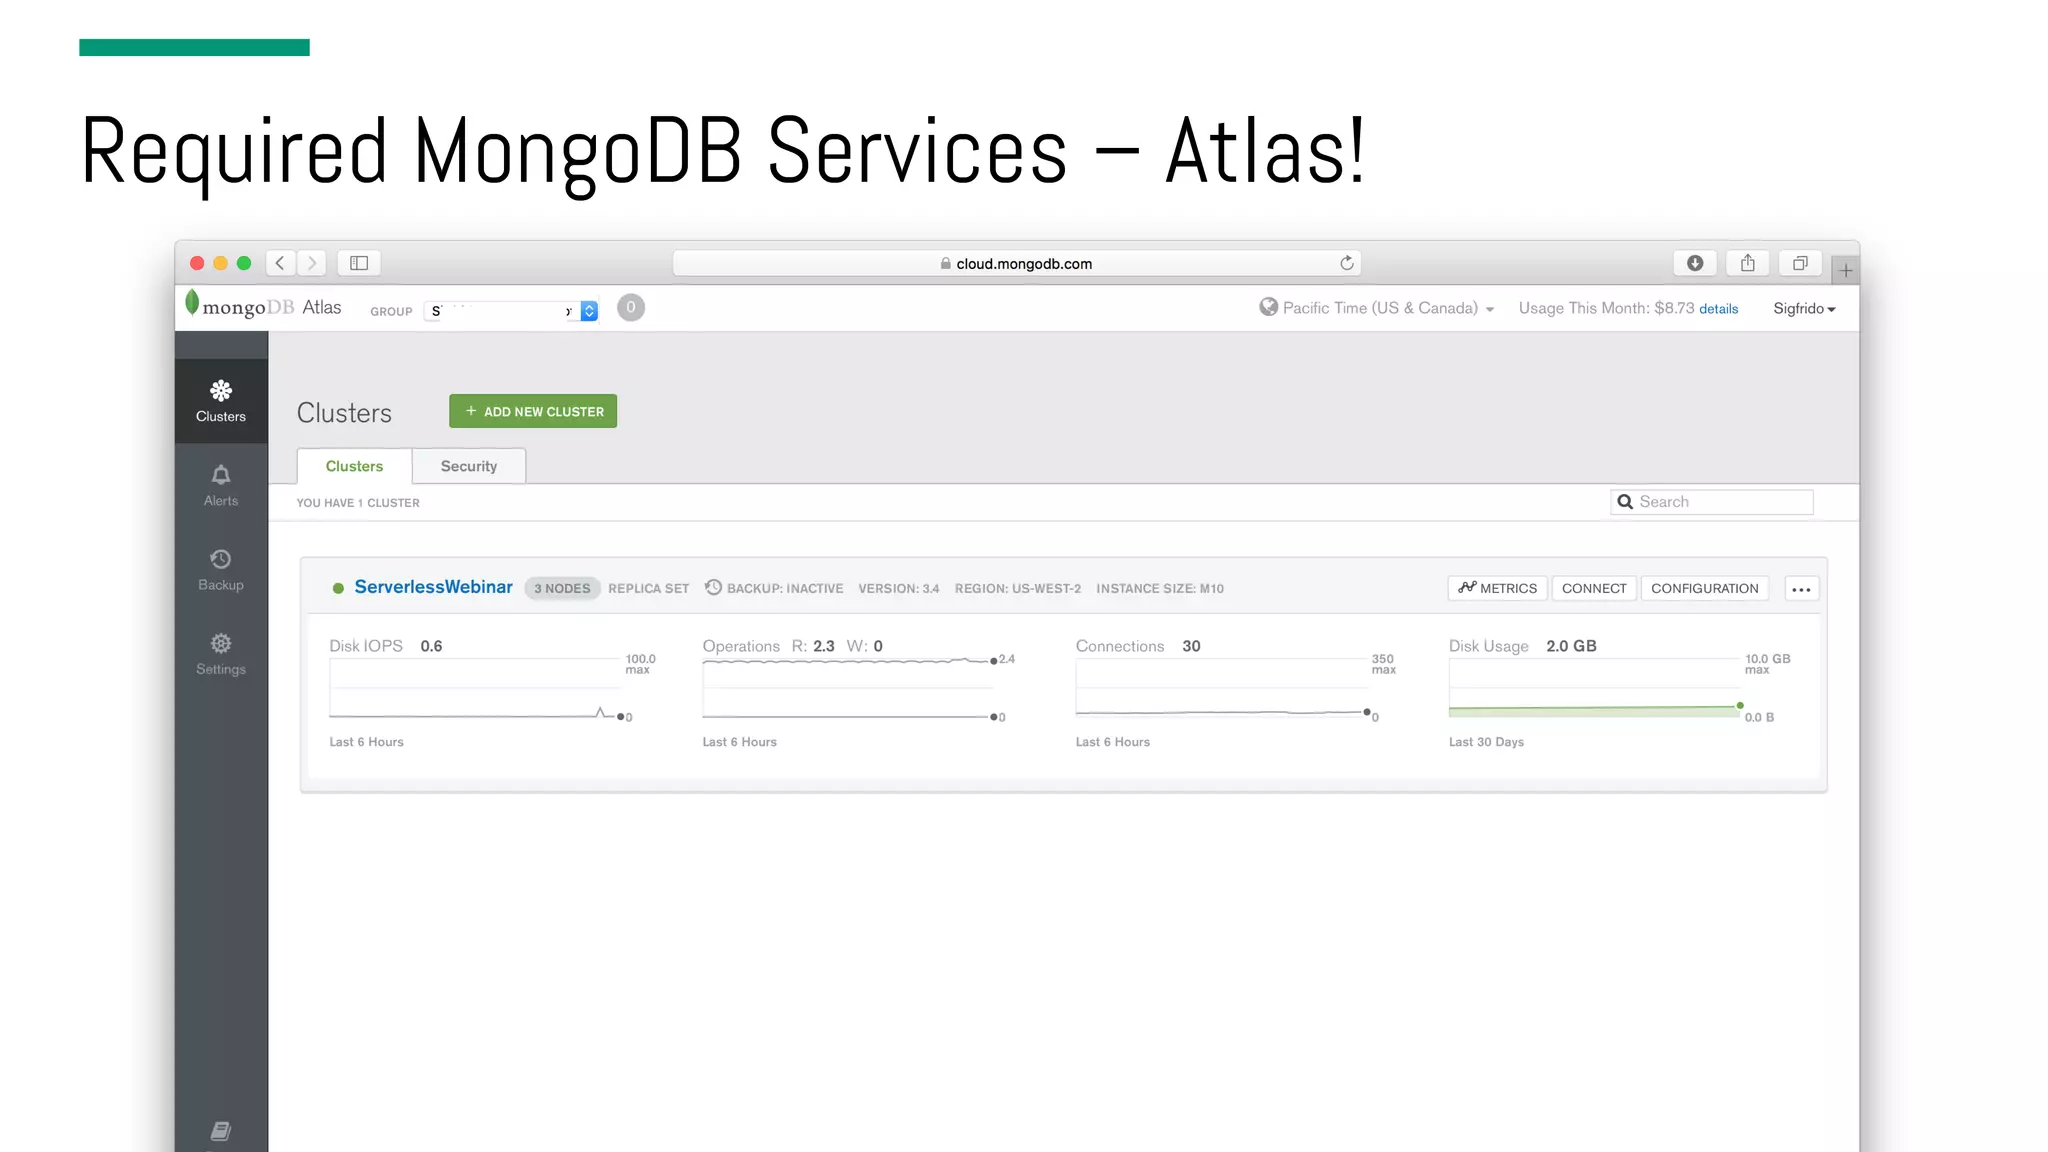Switch to the Security tab

click(x=469, y=466)
